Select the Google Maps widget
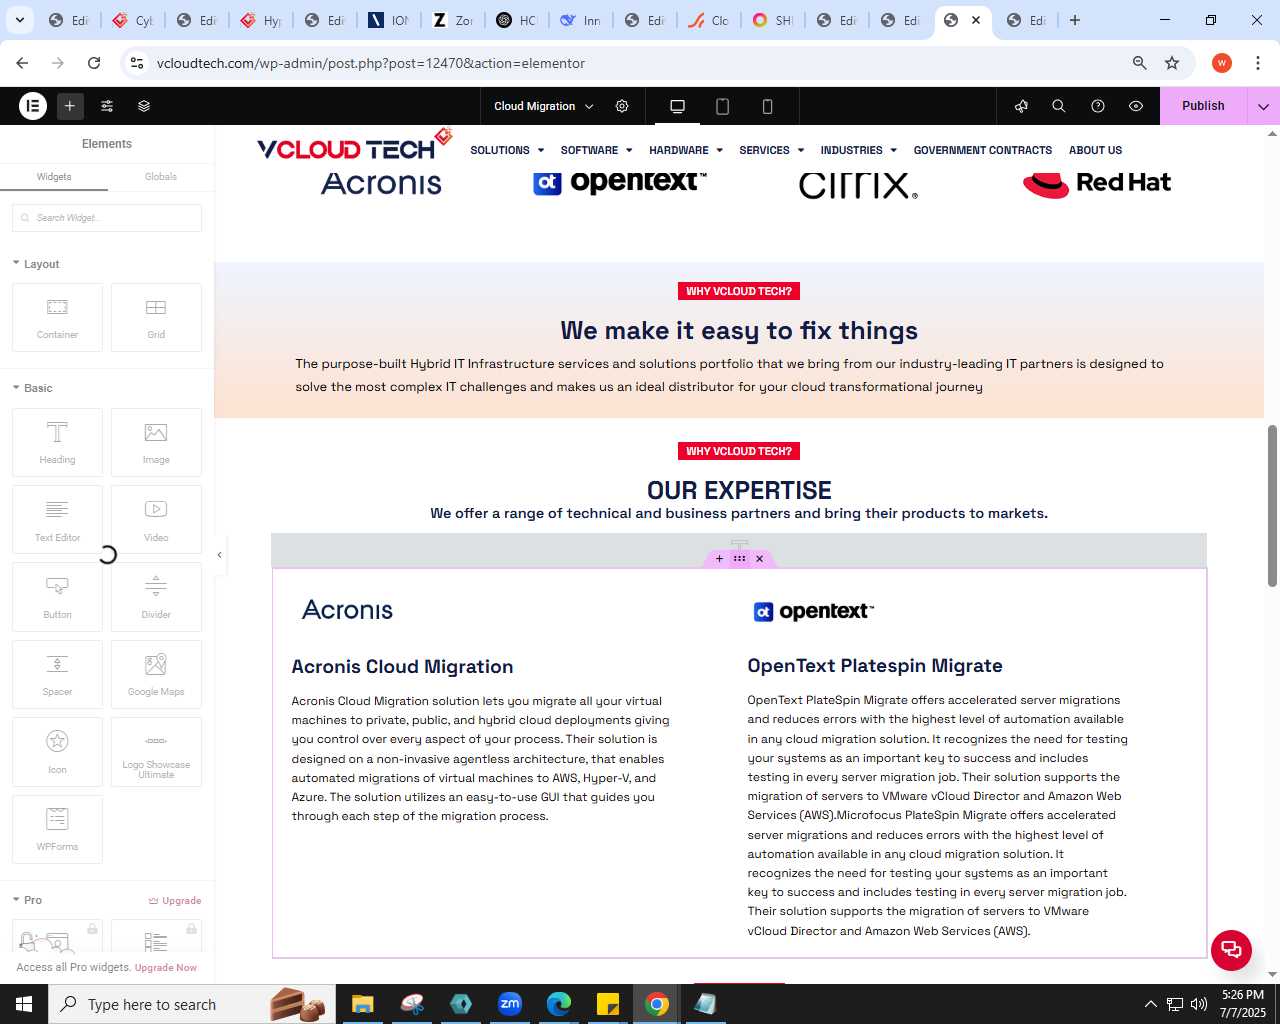This screenshot has height=1024, width=1280. 156,674
